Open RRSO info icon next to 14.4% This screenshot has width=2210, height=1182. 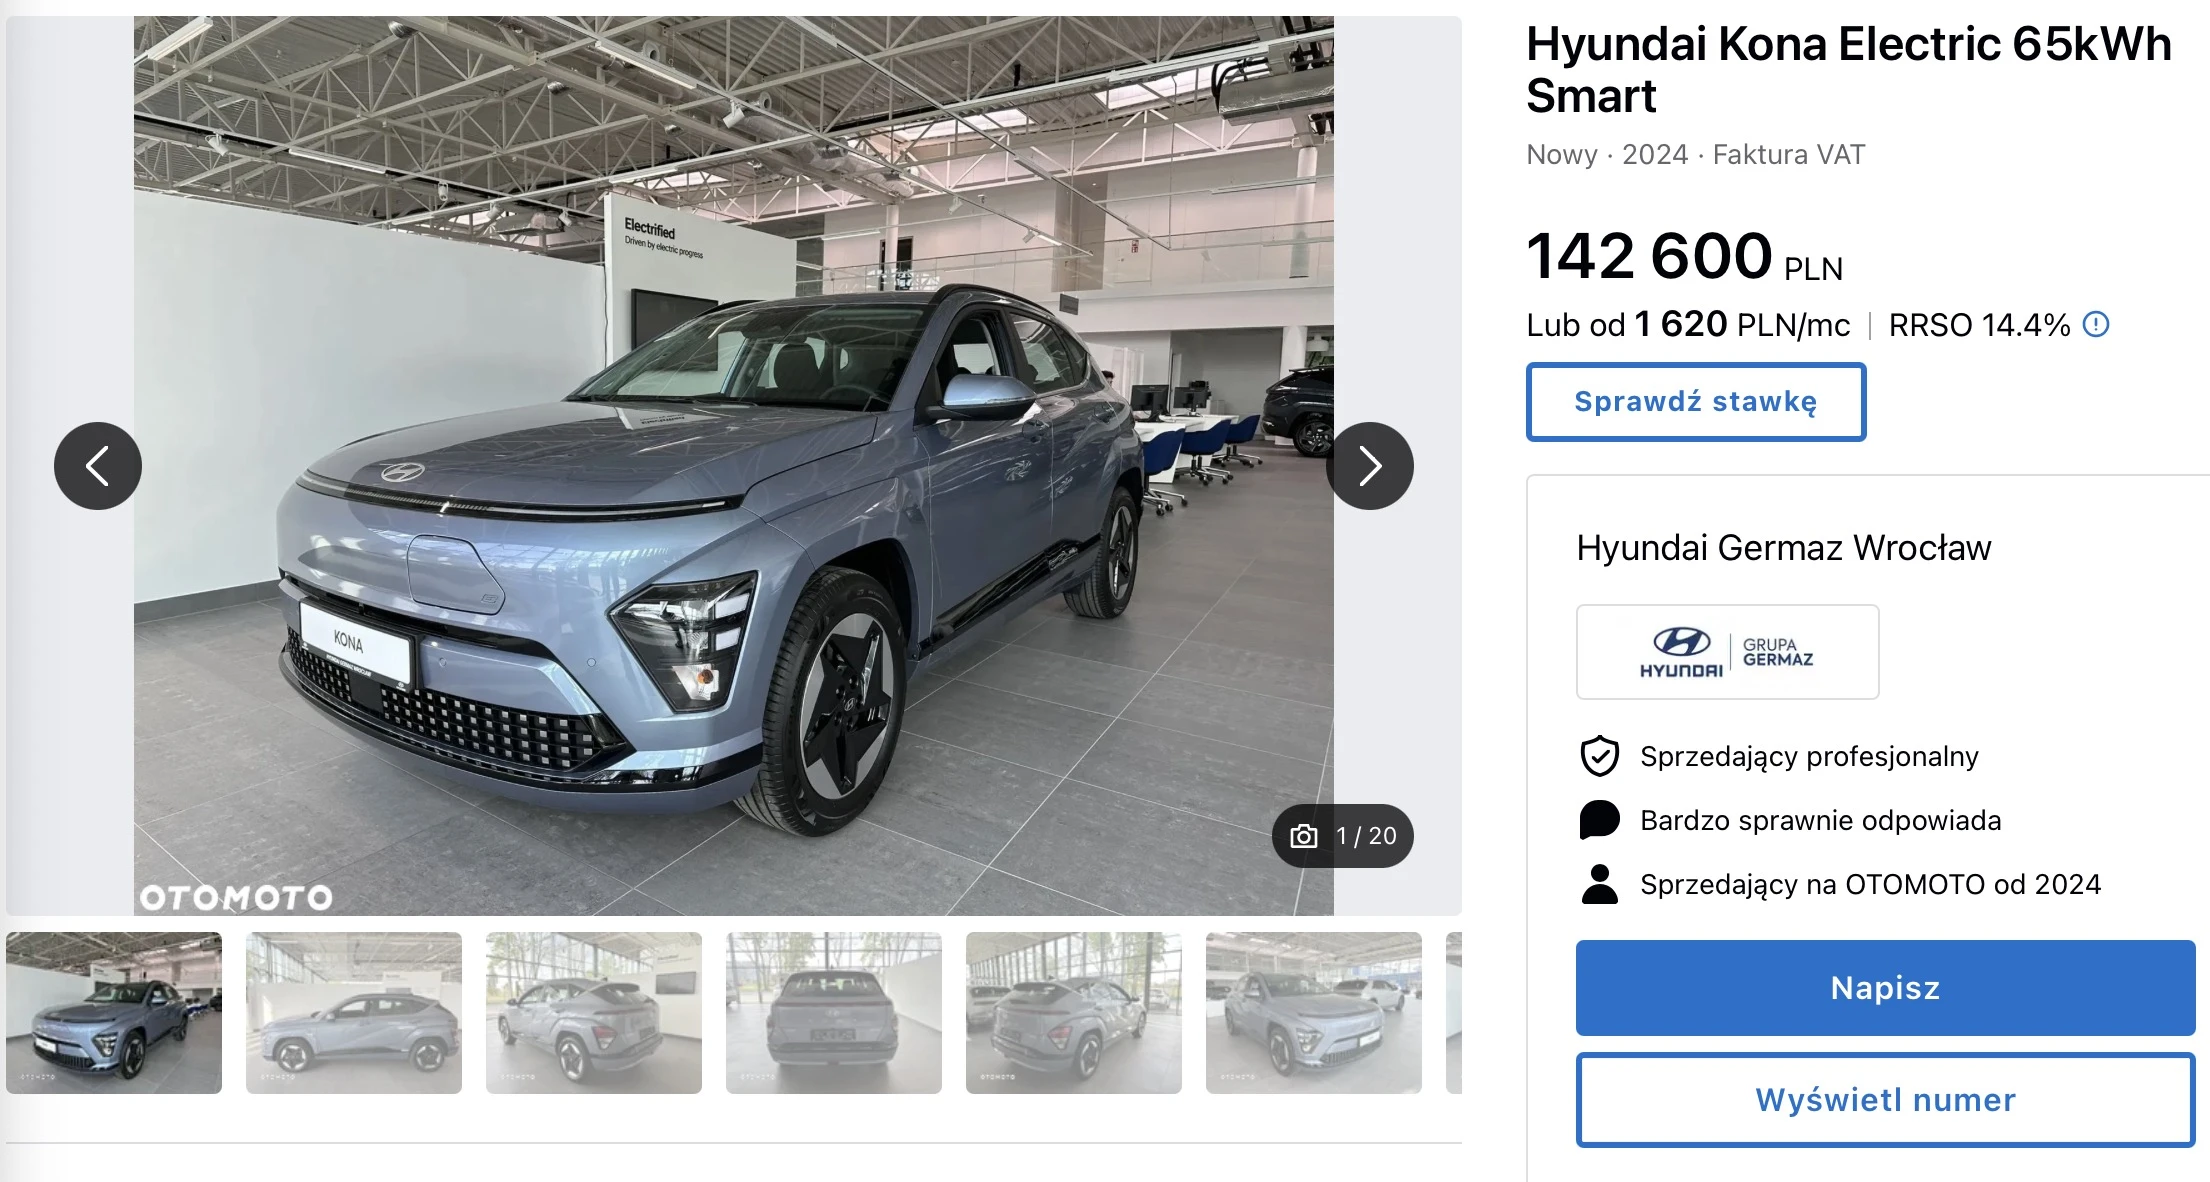tap(2096, 325)
